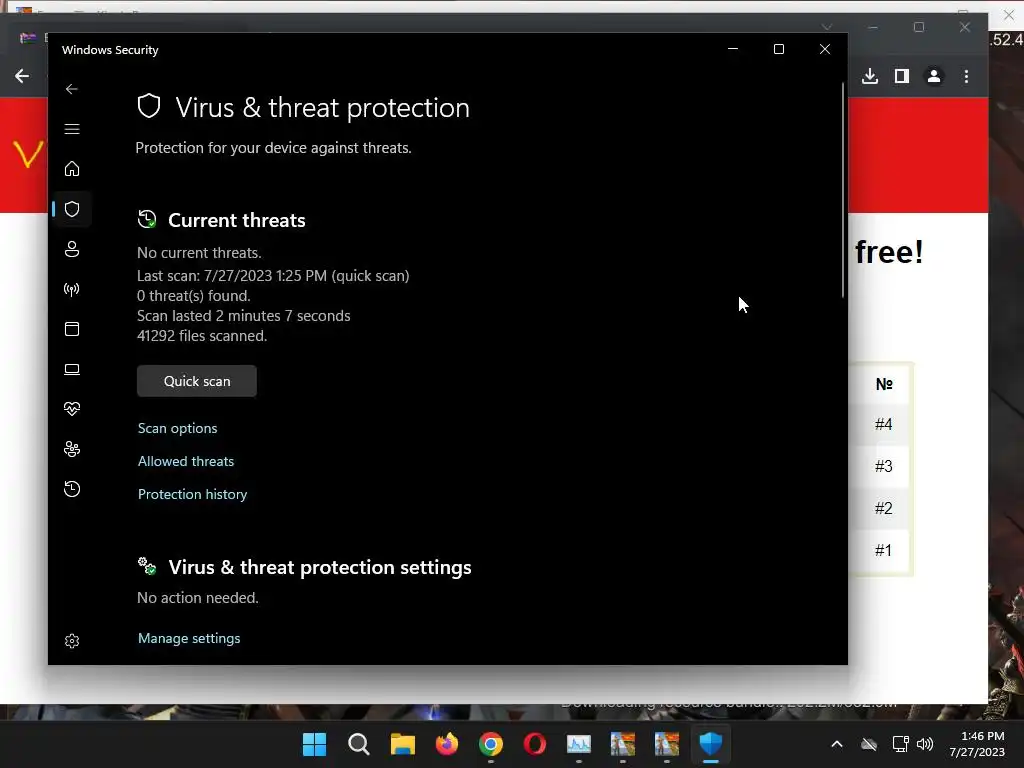Open the hamburger navigation menu
The width and height of the screenshot is (1024, 768).
(72, 129)
